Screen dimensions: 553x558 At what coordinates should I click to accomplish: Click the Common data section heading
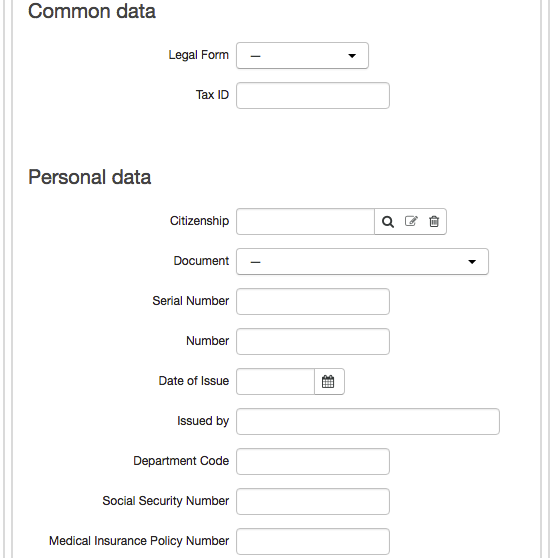(92, 11)
